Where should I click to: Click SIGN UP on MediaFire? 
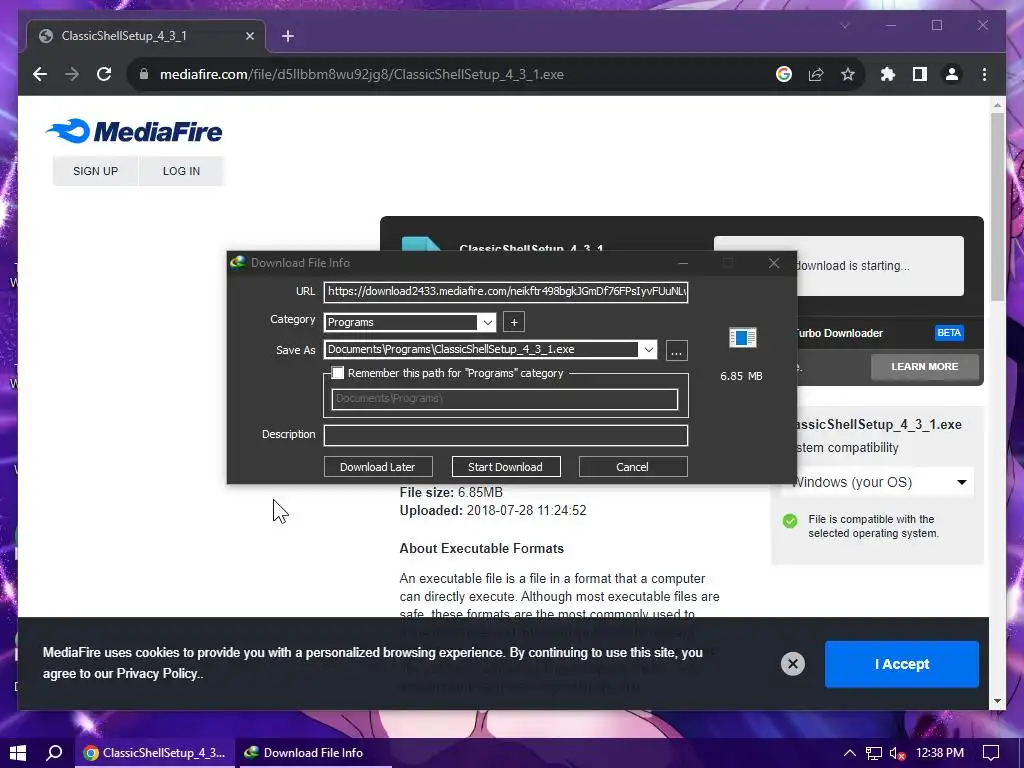click(95, 171)
